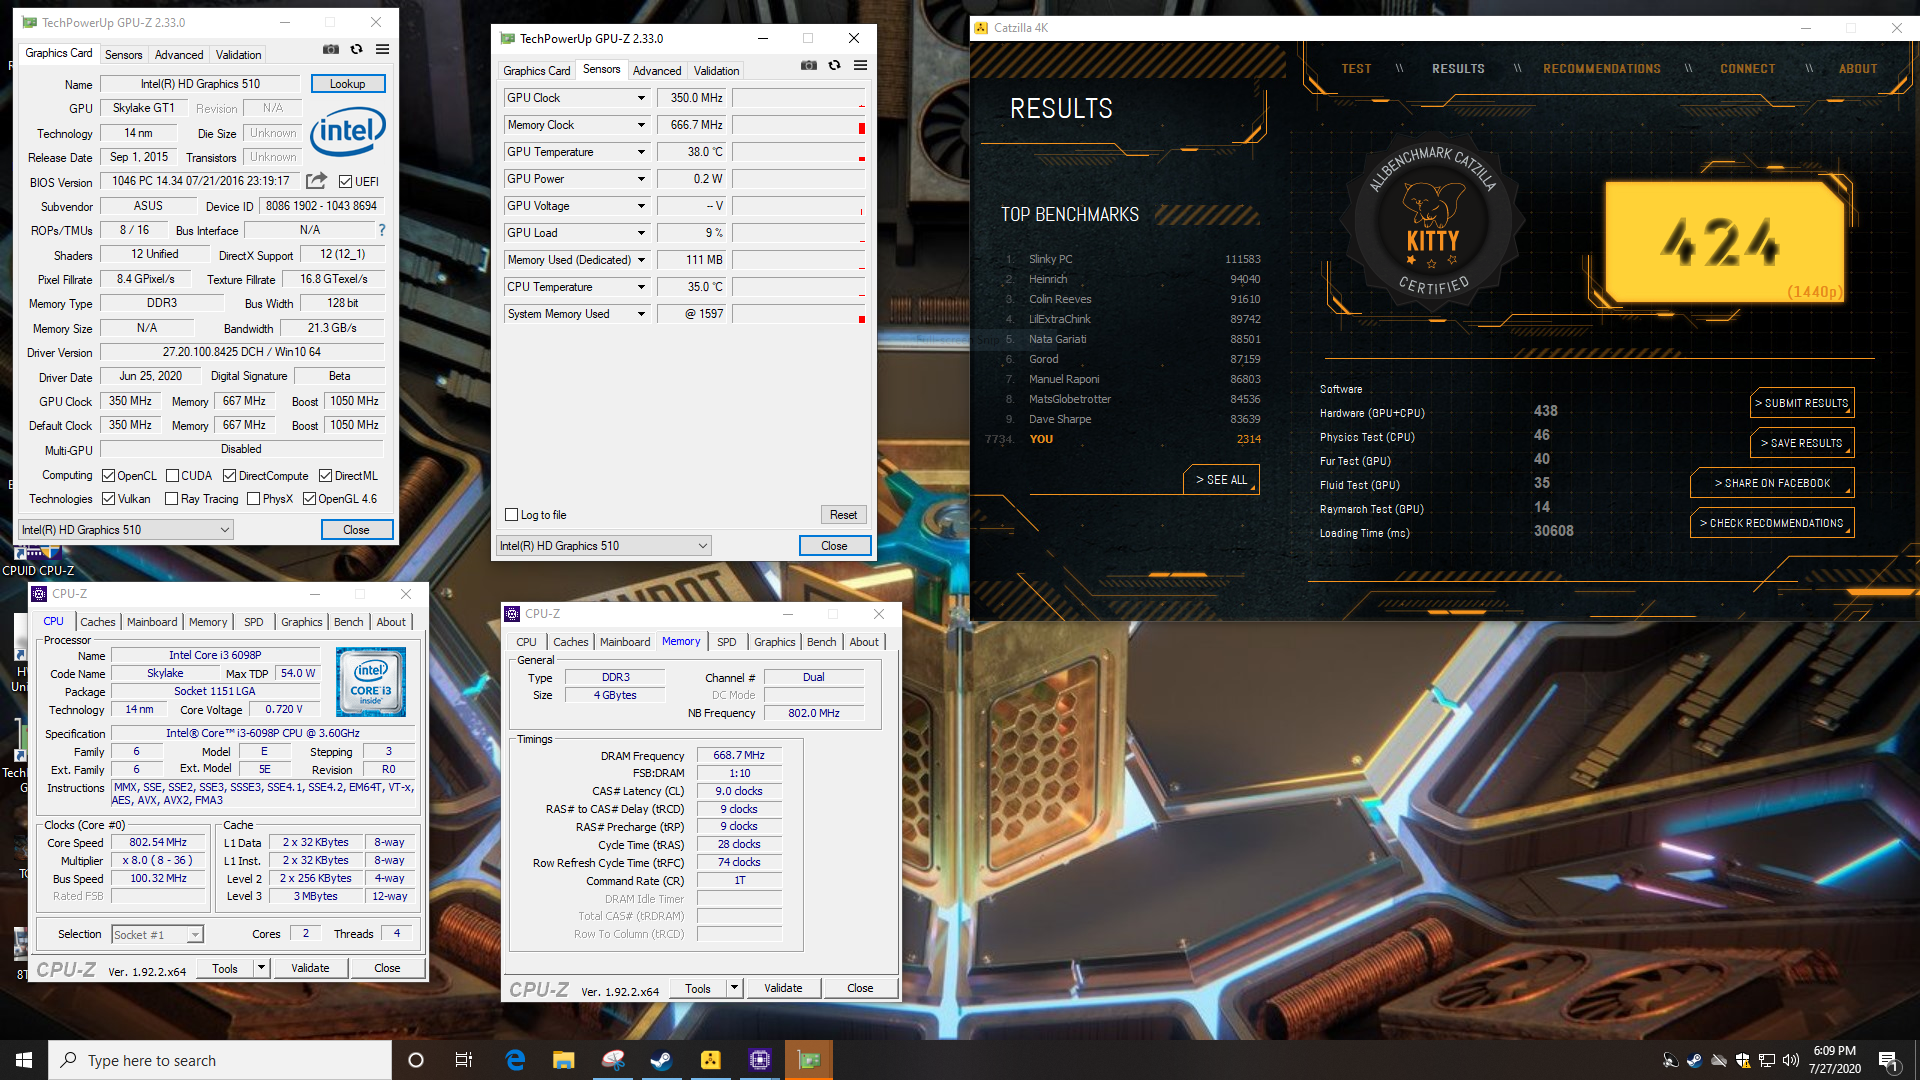Open the CONNECT tab in Catzilla
This screenshot has height=1080, width=1920.
click(x=1747, y=69)
